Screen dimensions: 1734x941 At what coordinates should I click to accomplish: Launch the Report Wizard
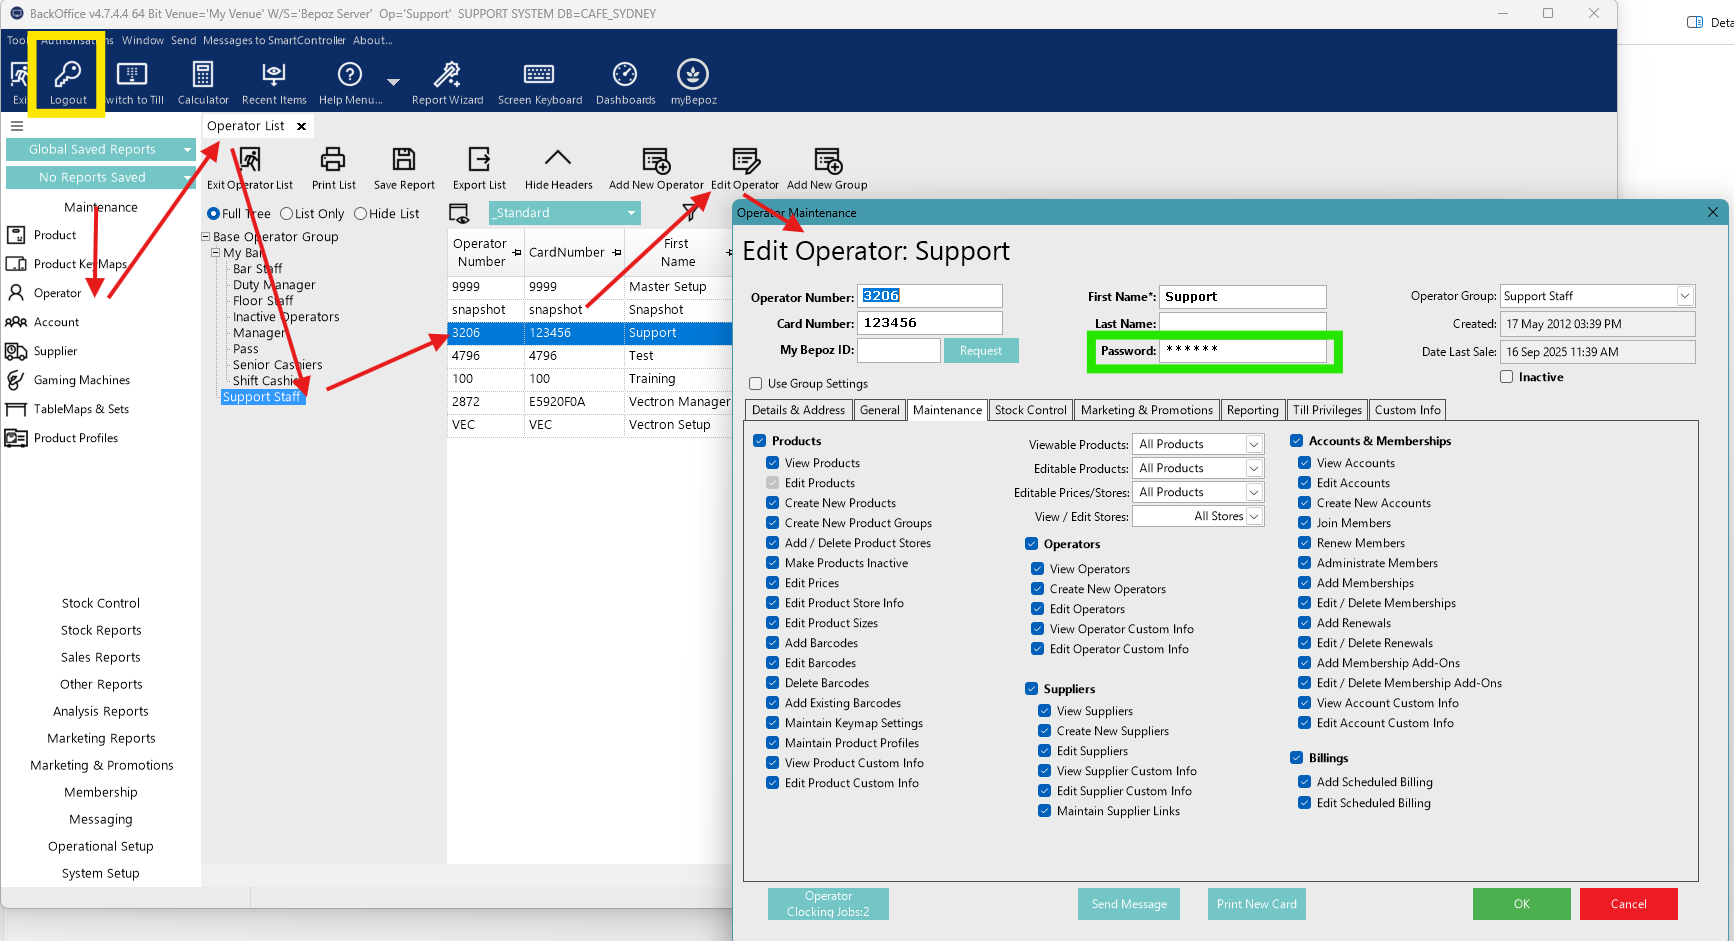point(447,75)
